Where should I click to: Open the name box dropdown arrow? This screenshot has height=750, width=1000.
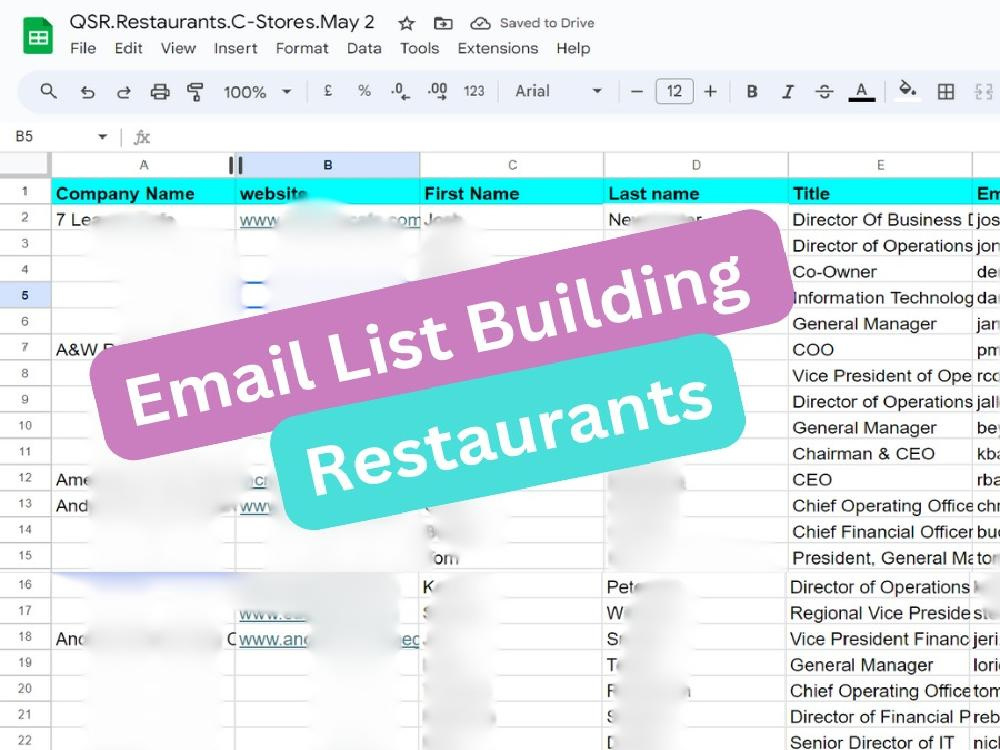pyautogui.click(x=102, y=137)
